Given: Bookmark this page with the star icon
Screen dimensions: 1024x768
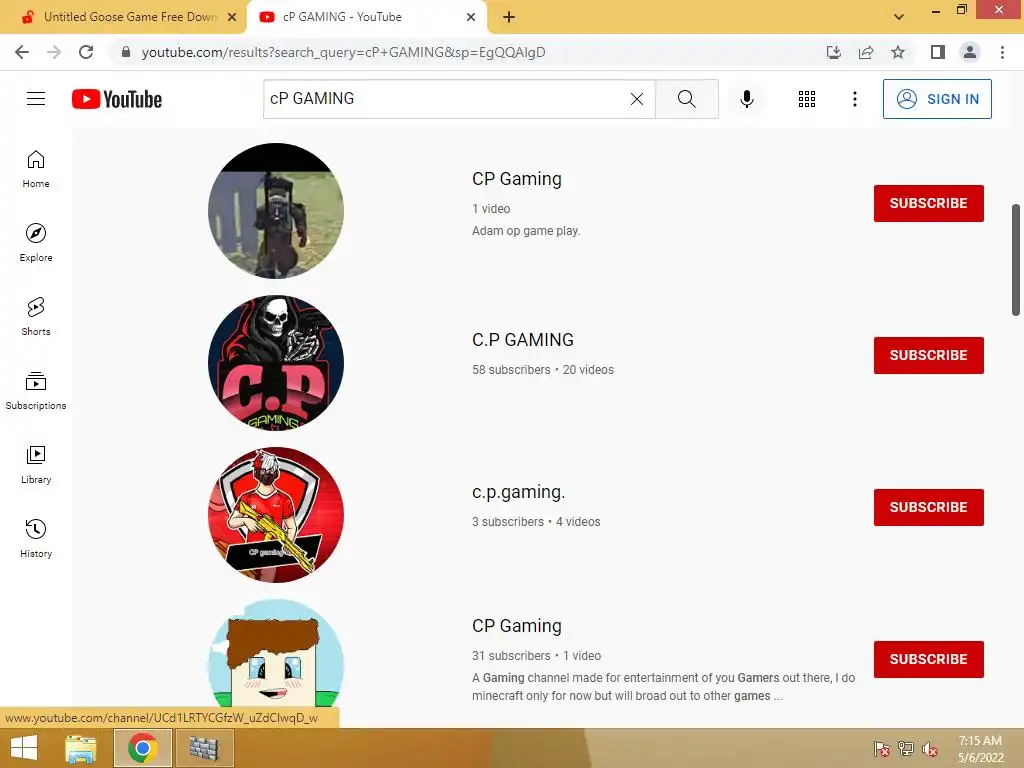Looking at the screenshot, I should tap(898, 52).
